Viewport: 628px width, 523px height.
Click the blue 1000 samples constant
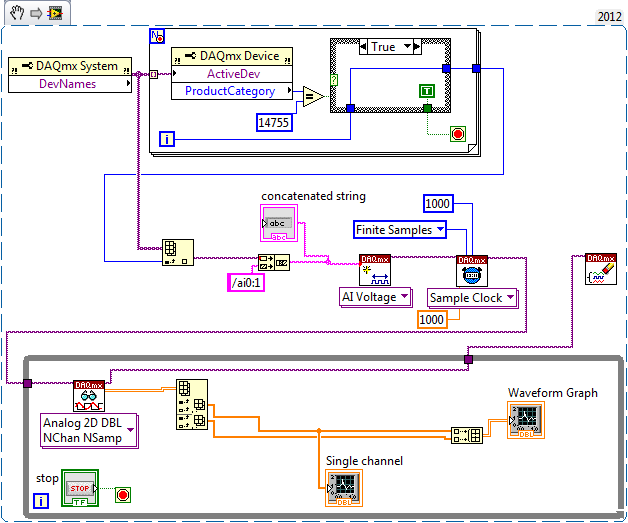438,203
